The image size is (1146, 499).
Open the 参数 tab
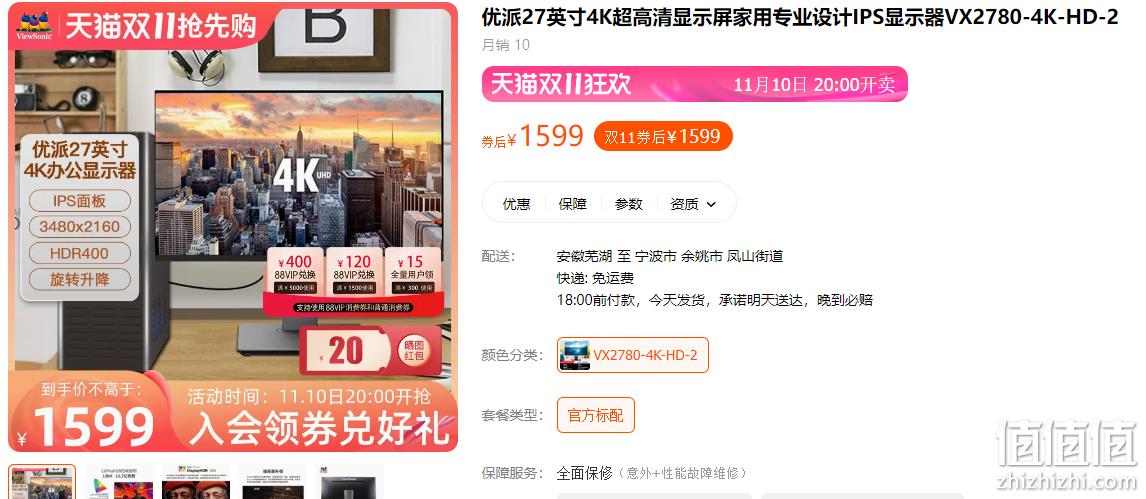pos(629,204)
